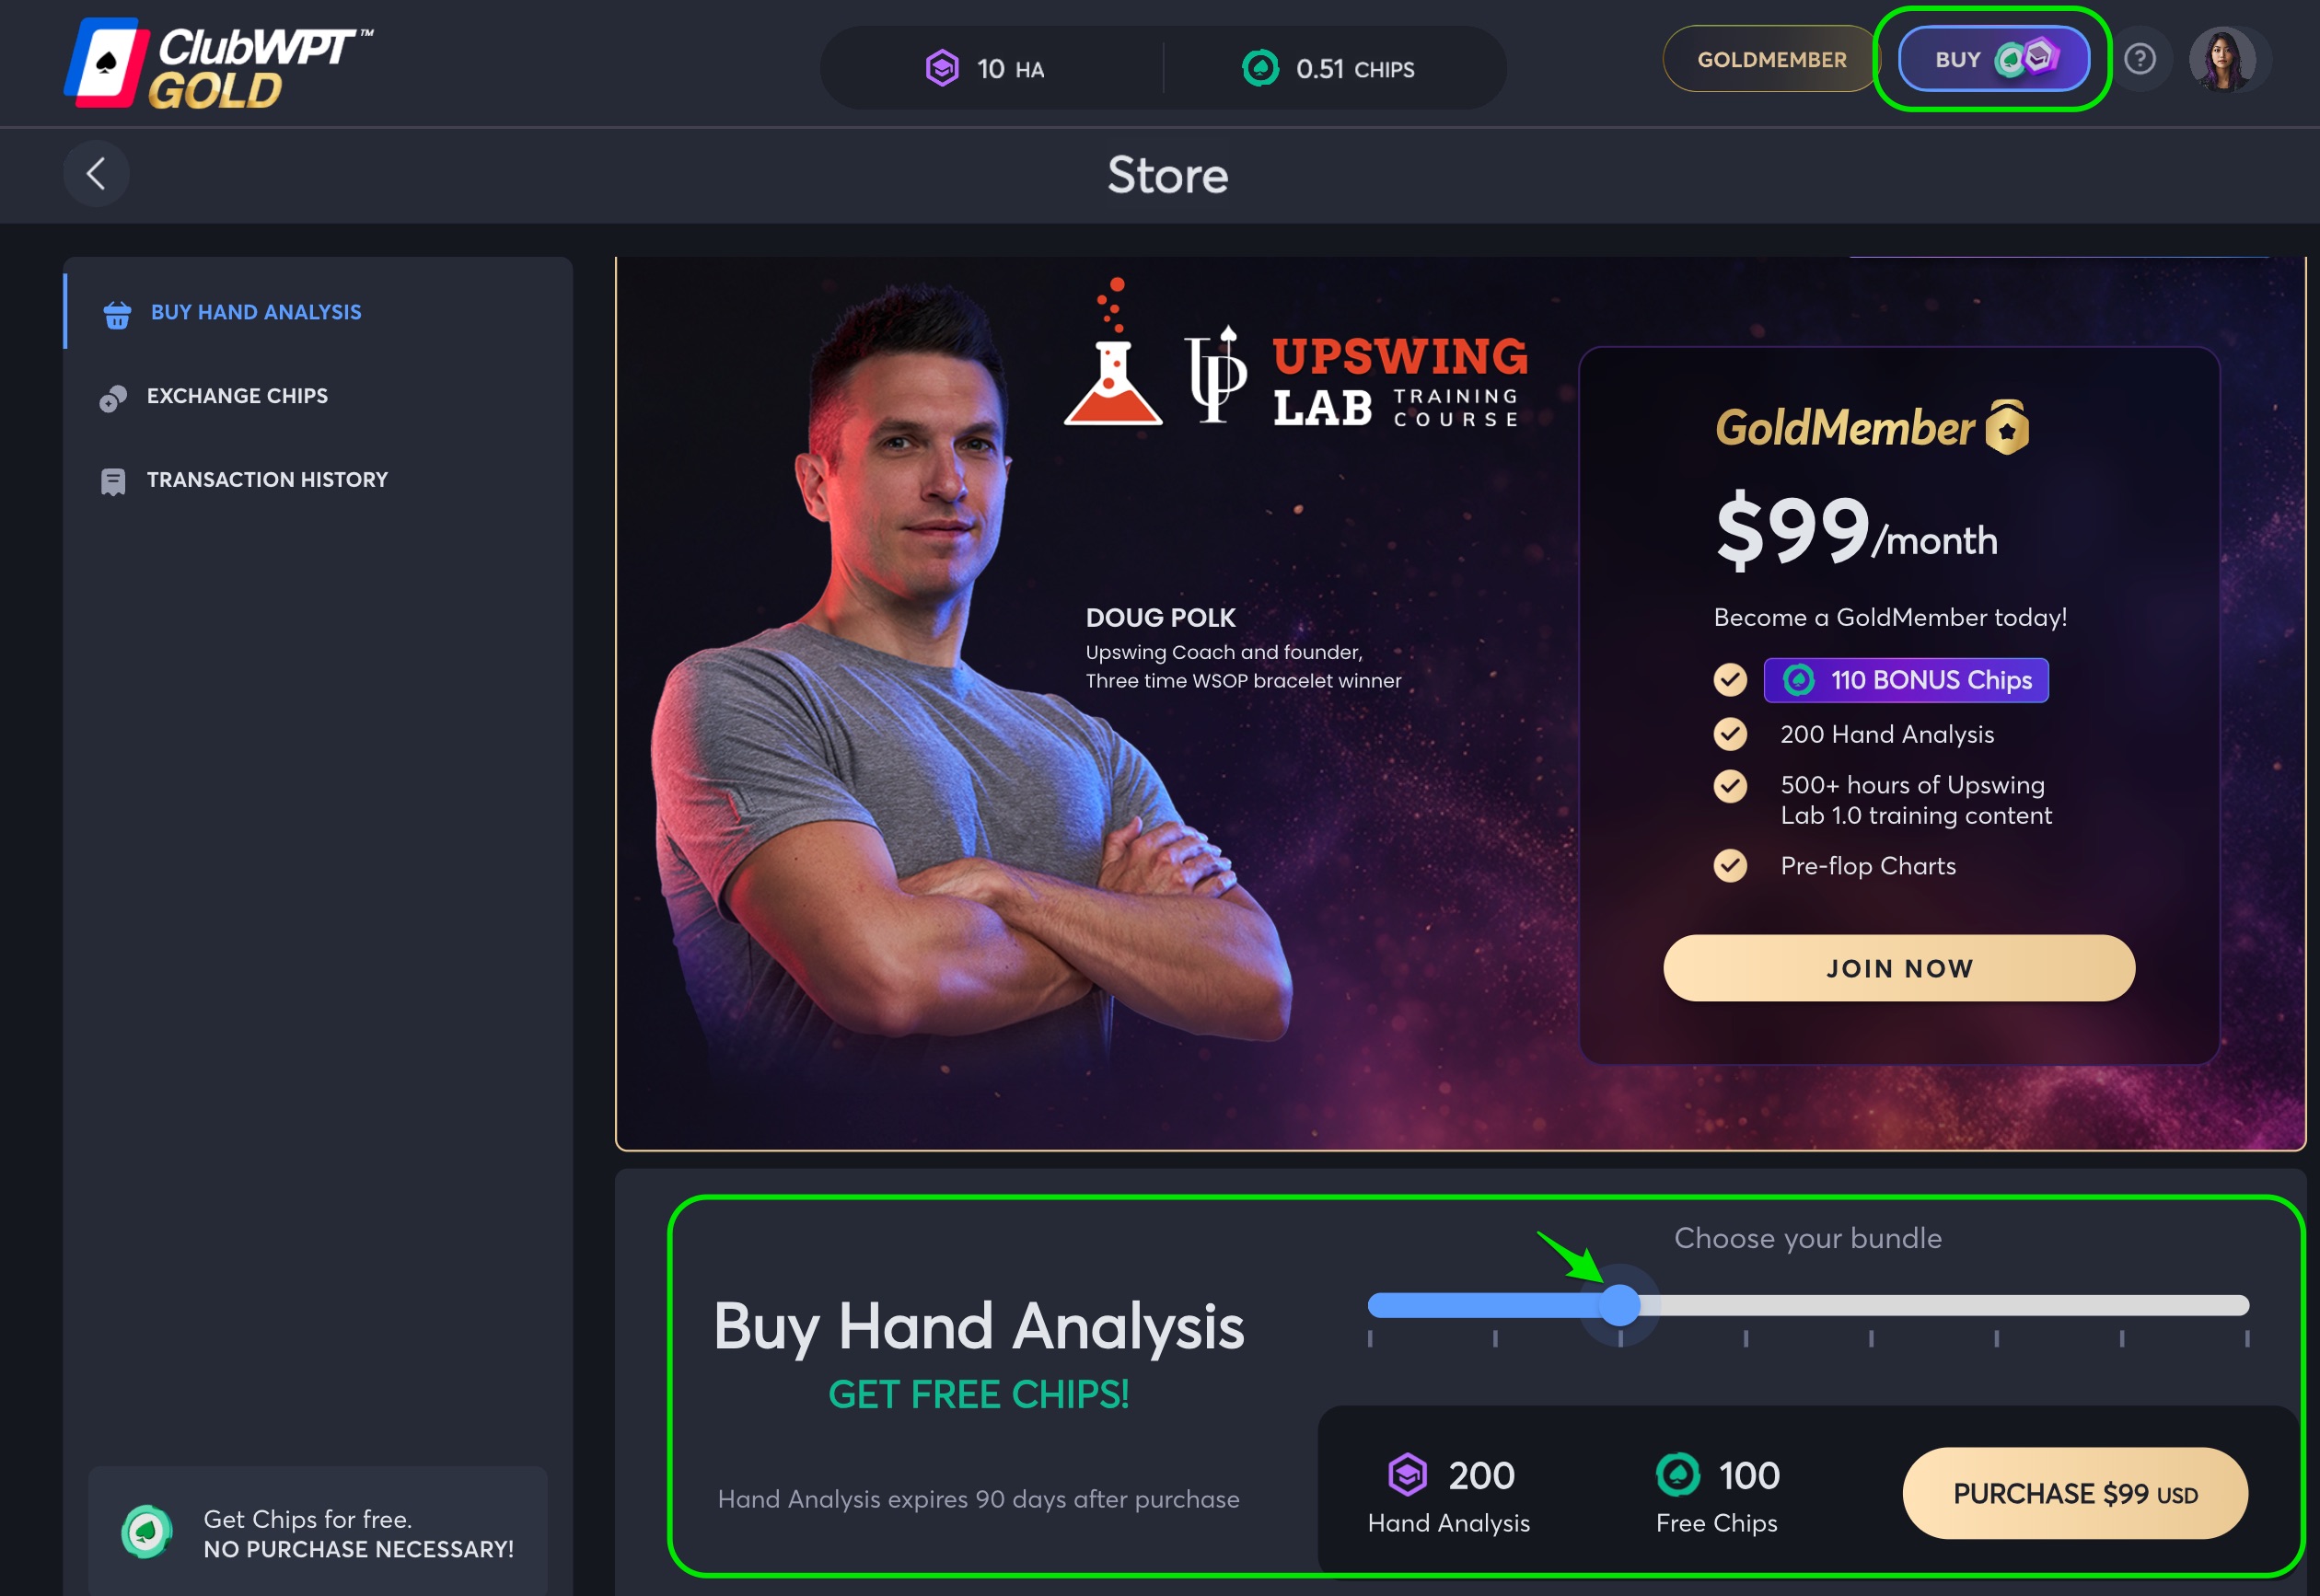Viewport: 2320px width, 1596px height.
Task: Click the 200 Hand Analysis checkmark
Action: [x=1730, y=734]
